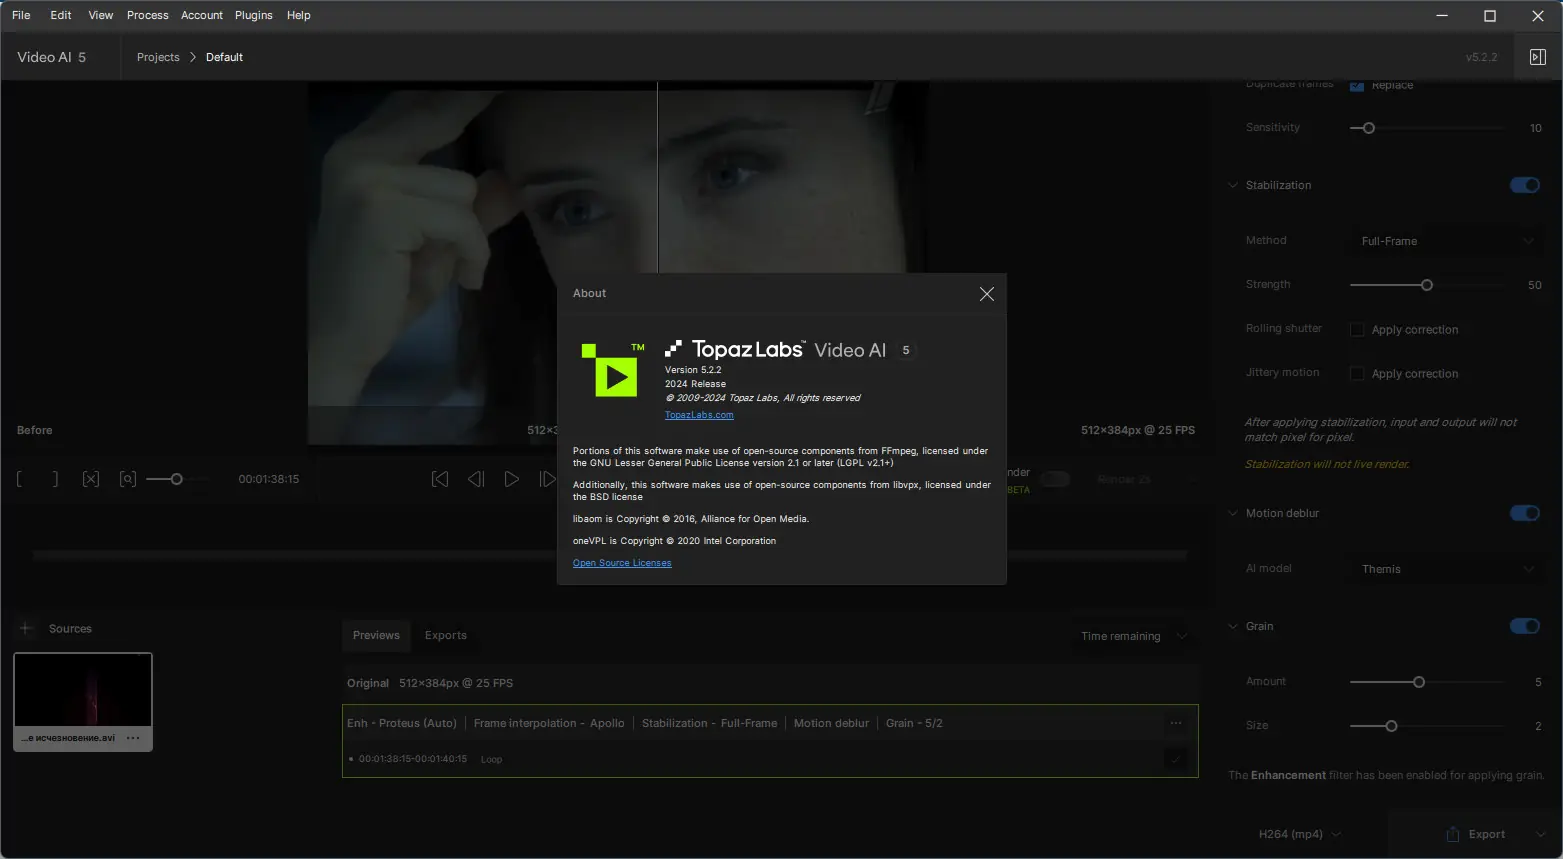Expand the Time remaining dropdown
The image size is (1563, 859).
click(1181, 636)
